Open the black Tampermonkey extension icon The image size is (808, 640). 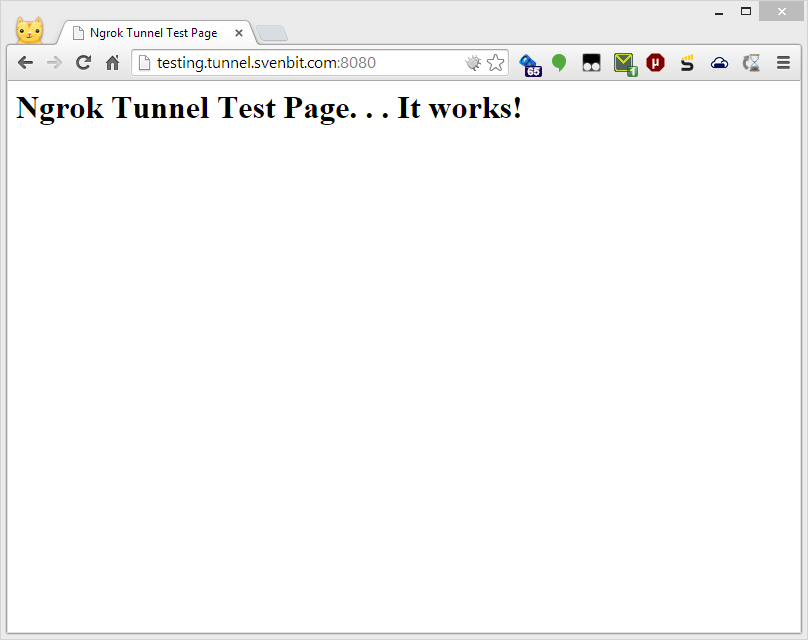point(592,63)
